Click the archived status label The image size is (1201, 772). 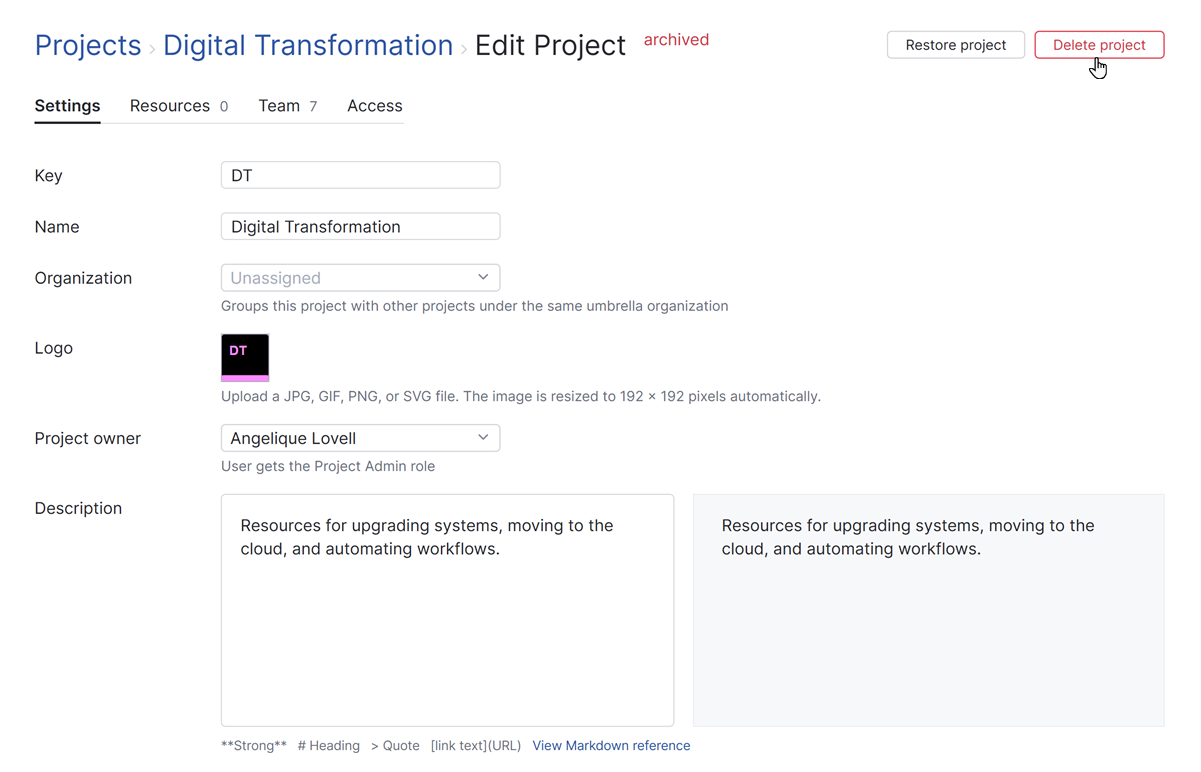point(676,40)
